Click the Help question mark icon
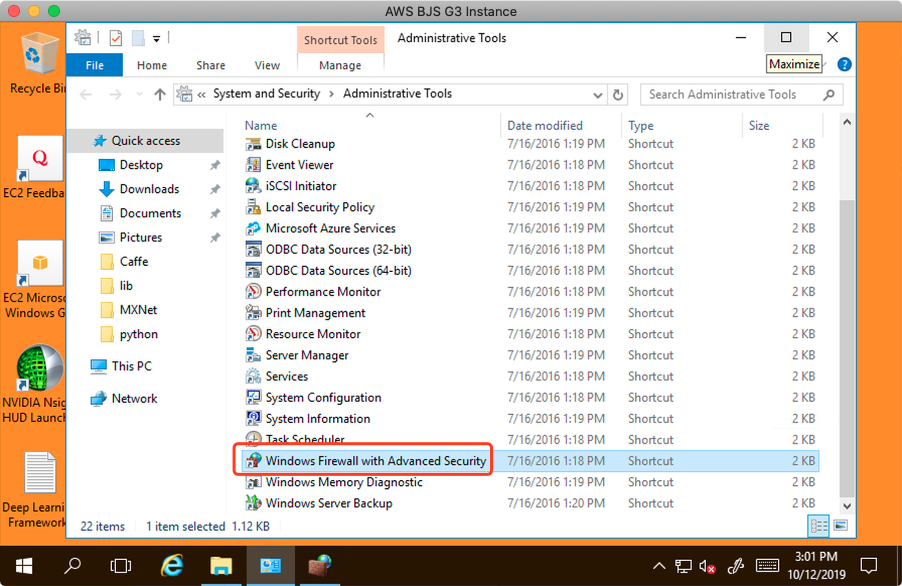The height and width of the screenshot is (586, 902). [x=844, y=65]
